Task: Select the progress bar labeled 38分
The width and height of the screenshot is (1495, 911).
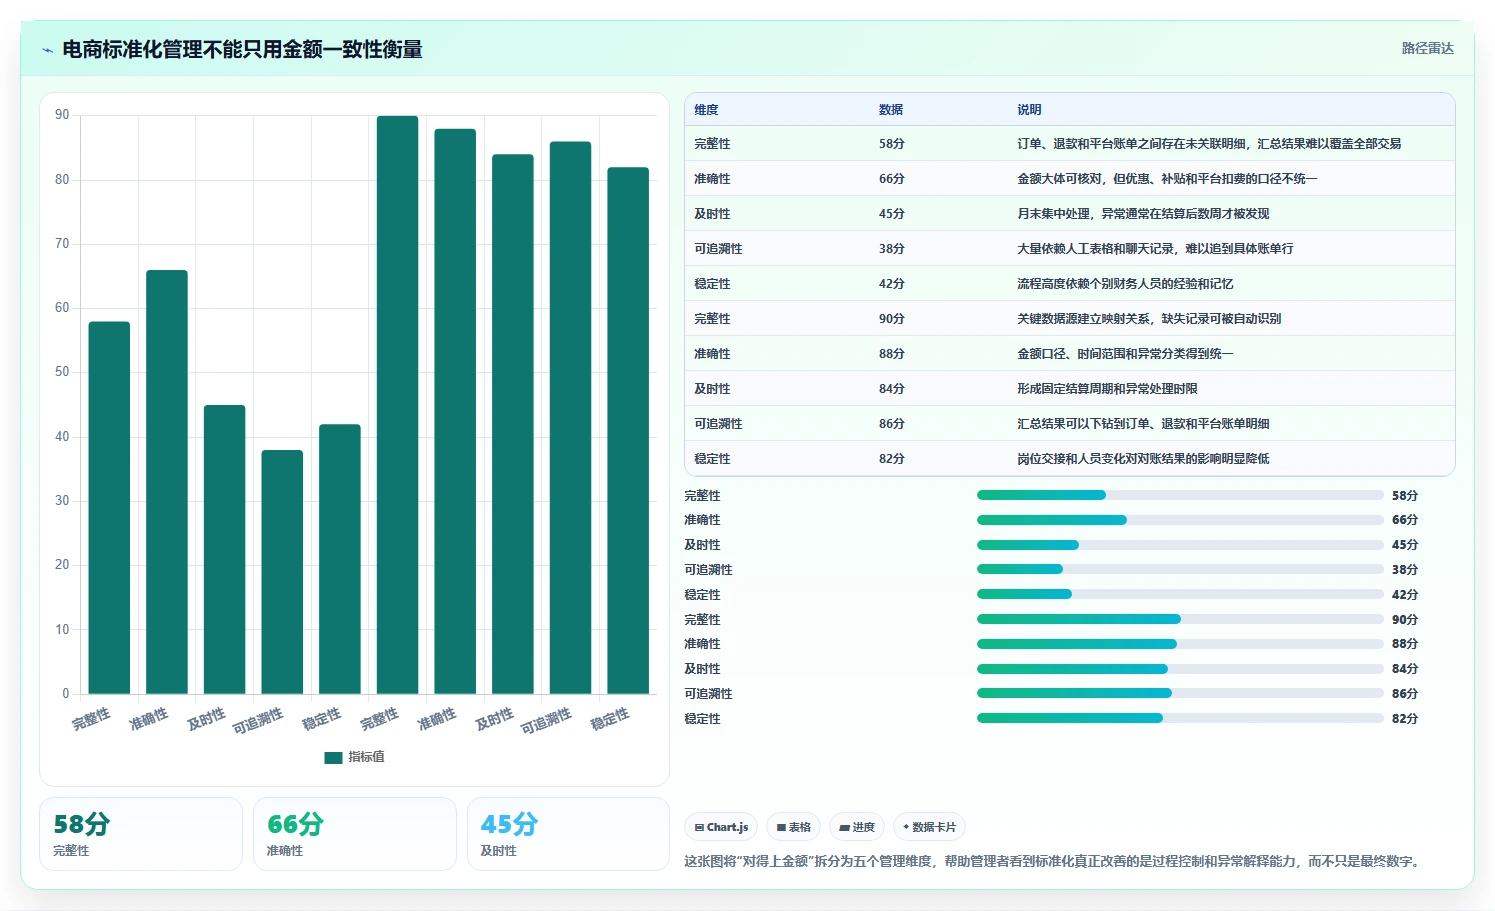Action: 1180,569
